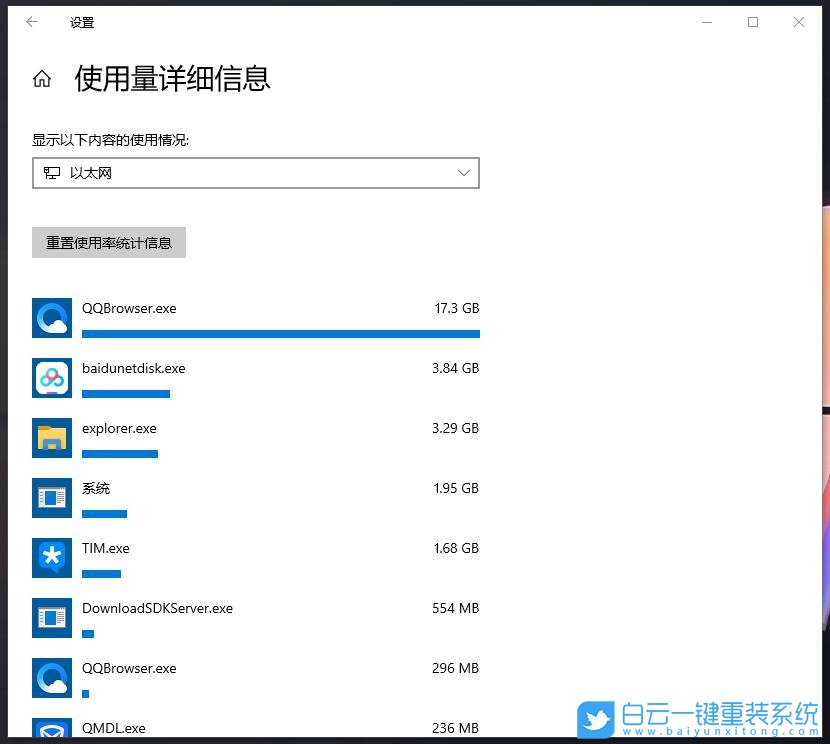This screenshot has height=744, width=830.
Task: Select the QMDL.exe list entry
Action: (x=113, y=728)
